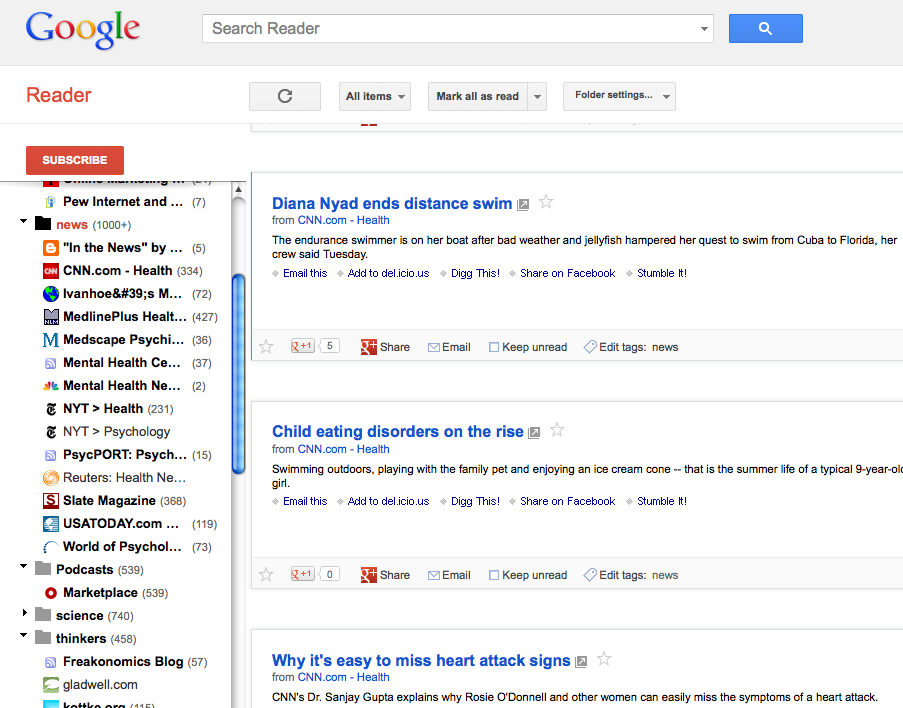Toggle footer star on Diana Nyad entry

[266, 346]
